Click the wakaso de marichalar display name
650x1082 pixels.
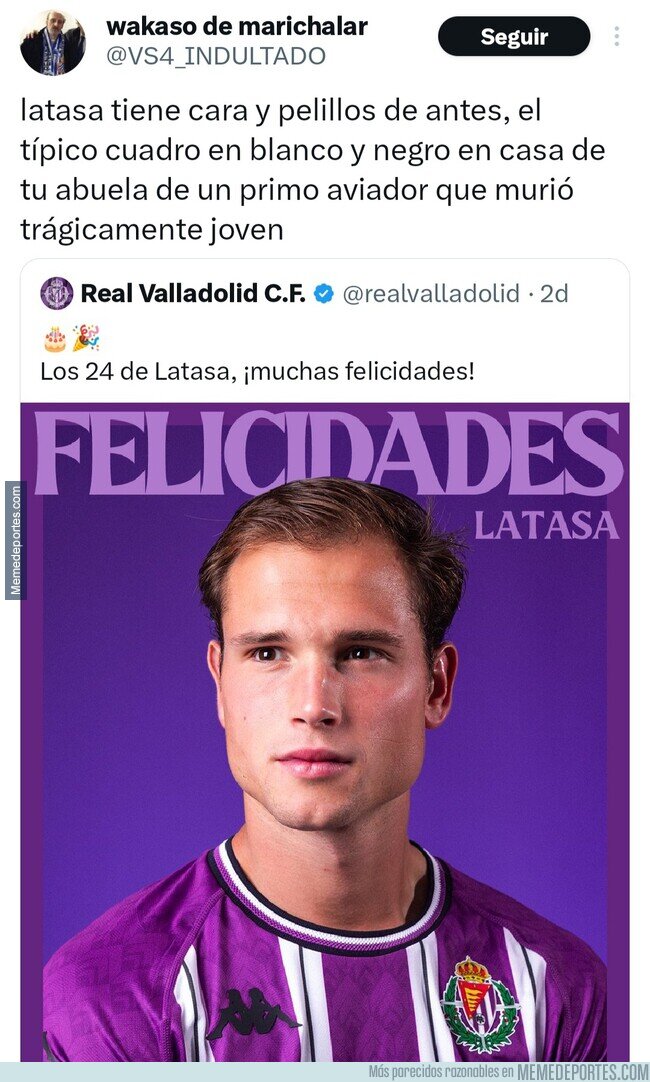(237, 26)
